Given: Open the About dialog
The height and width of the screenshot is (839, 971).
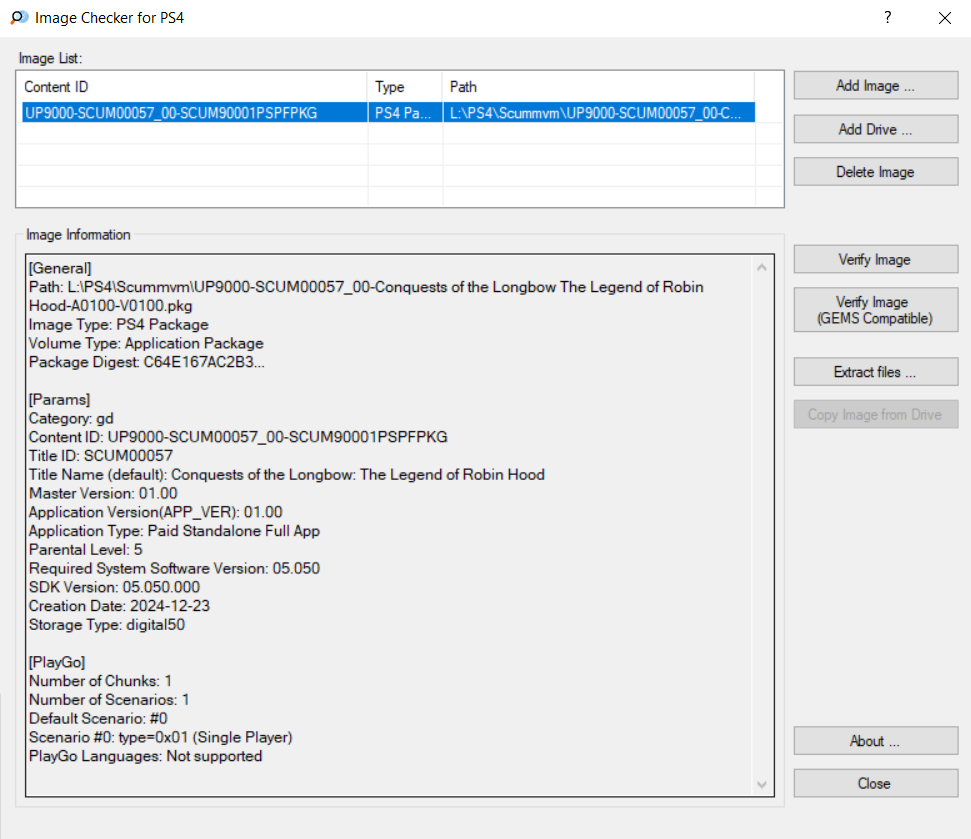Looking at the screenshot, I should coord(876,741).
